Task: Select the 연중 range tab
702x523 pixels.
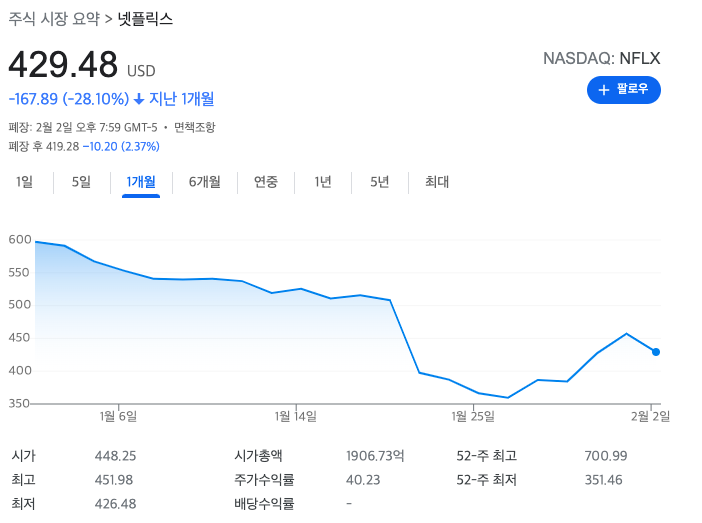Action: click(266, 182)
